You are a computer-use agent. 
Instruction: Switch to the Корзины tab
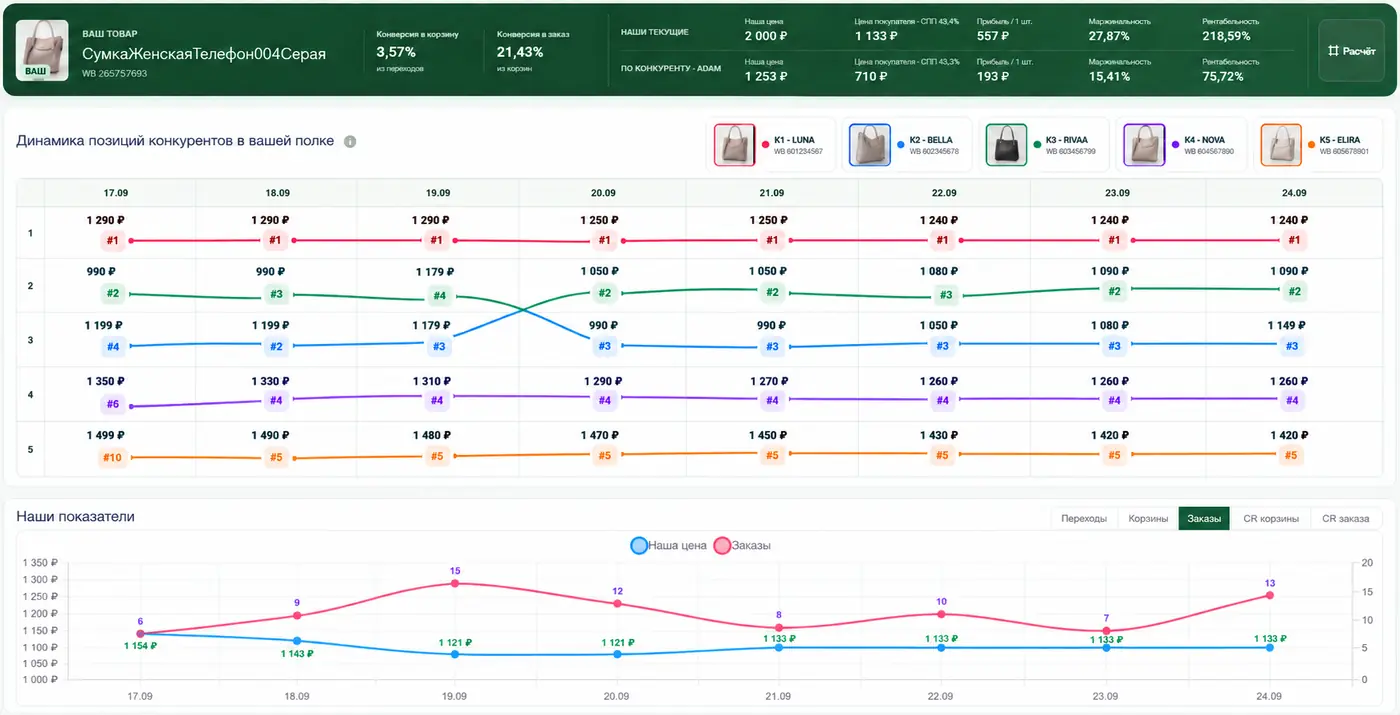(x=1148, y=518)
